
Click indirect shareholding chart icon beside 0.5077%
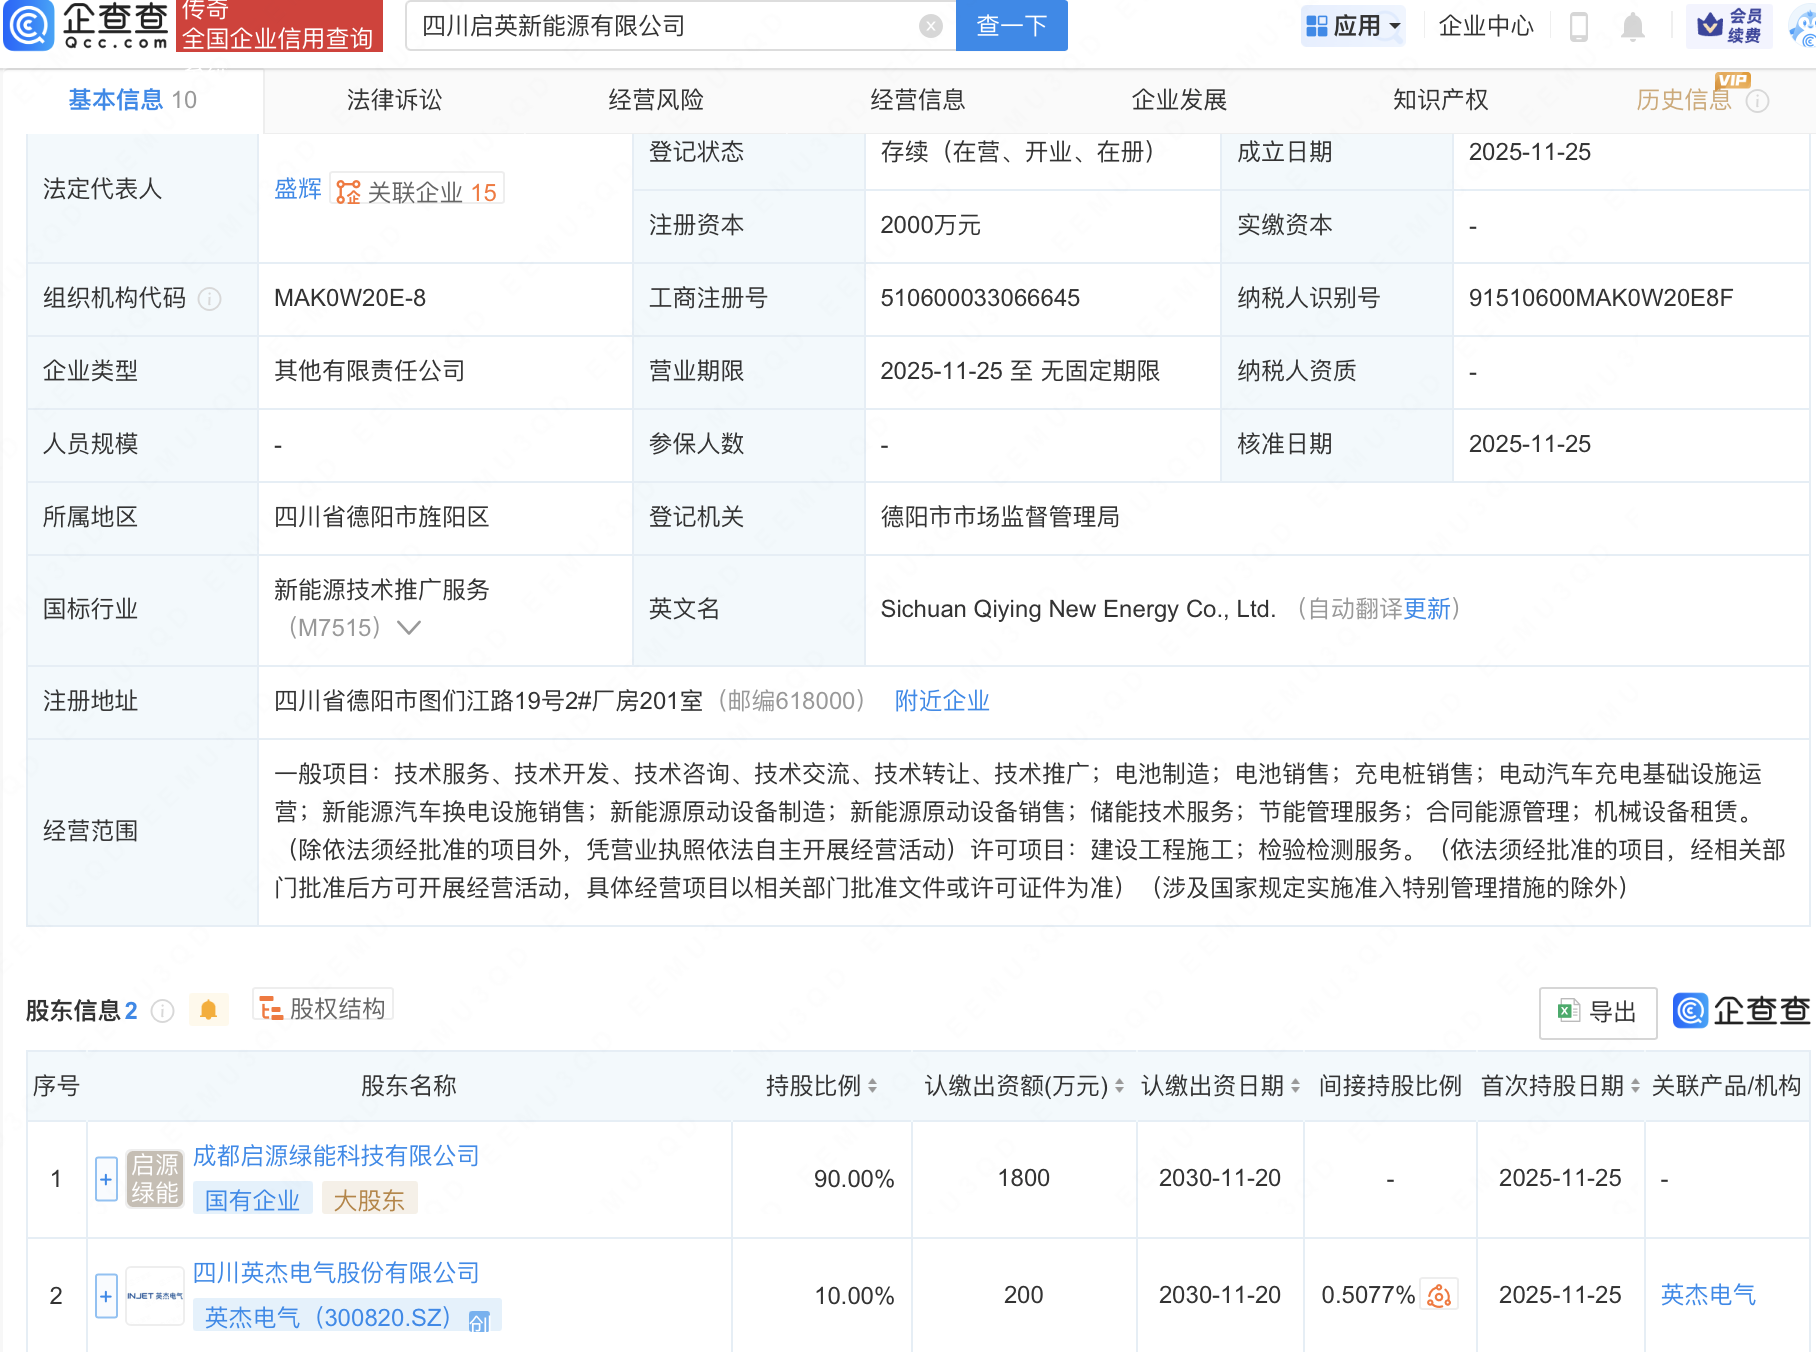point(1439,1296)
